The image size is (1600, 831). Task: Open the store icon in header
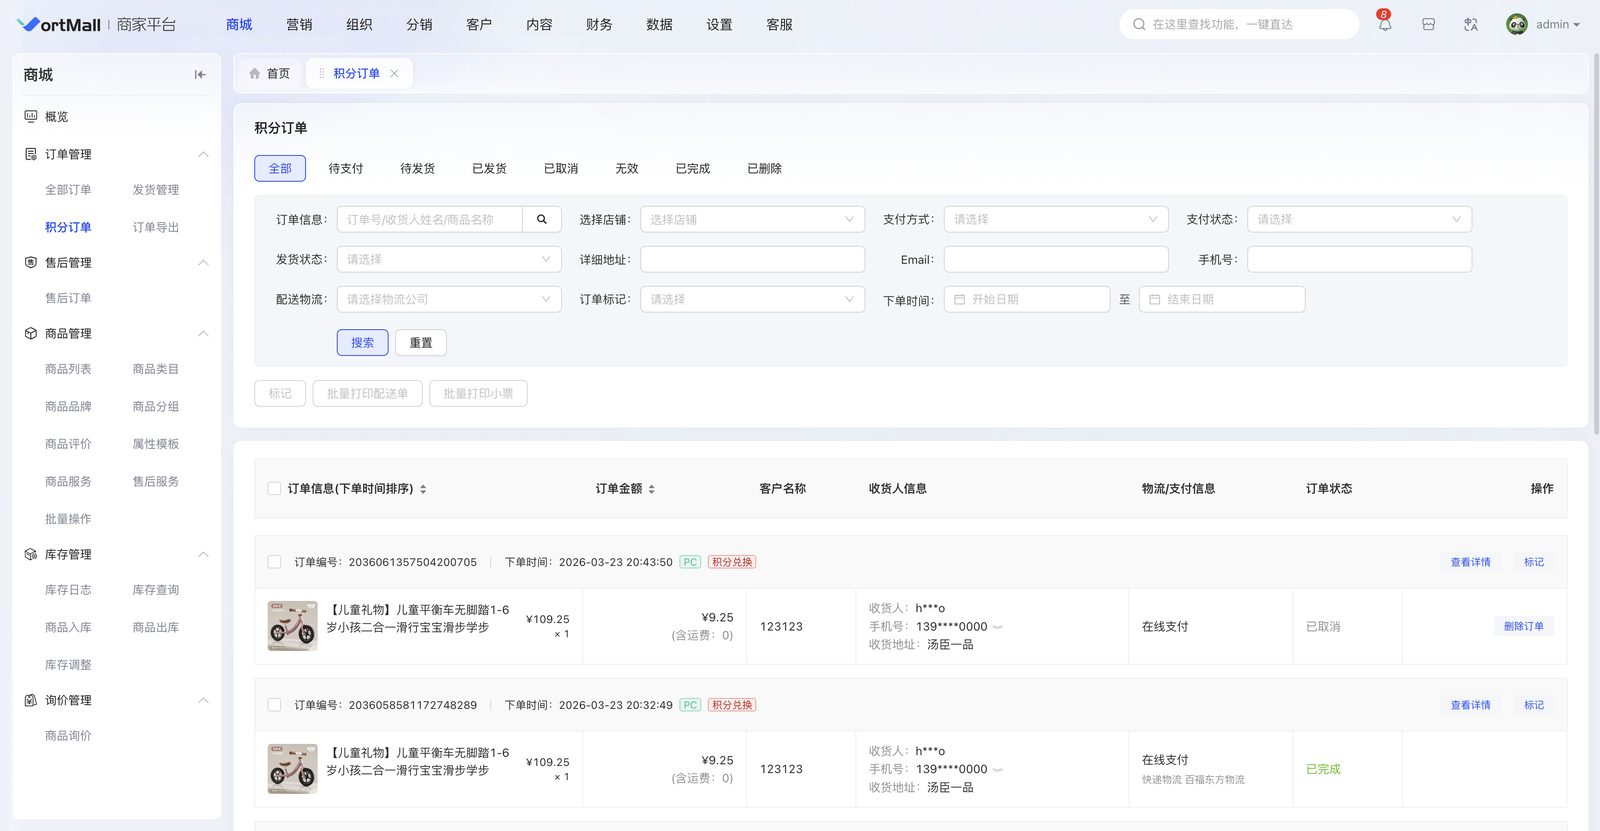(x=1428, y=25)
